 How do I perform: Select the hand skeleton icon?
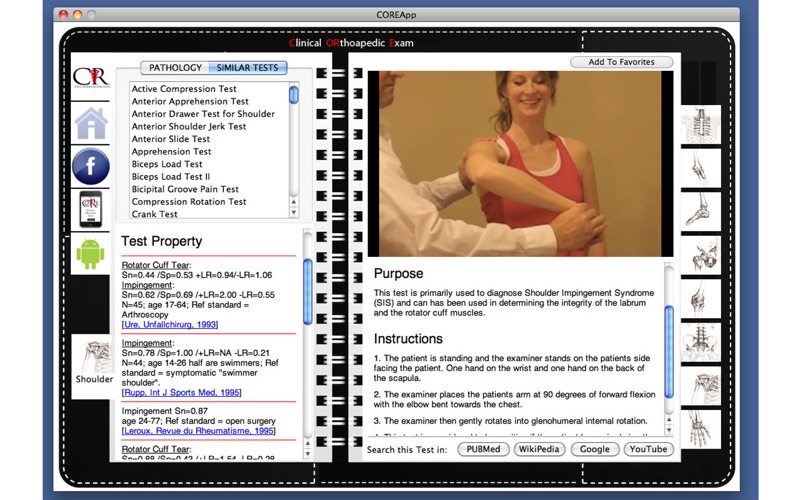(x=701, y=430)
